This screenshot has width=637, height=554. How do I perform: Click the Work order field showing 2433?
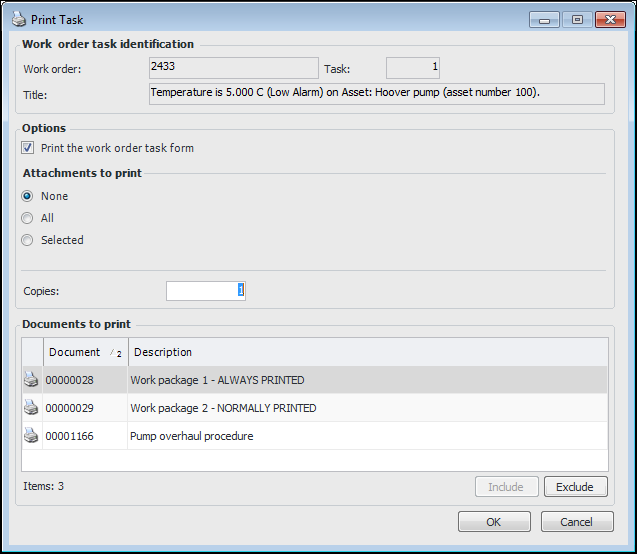(x=234, y=68)
